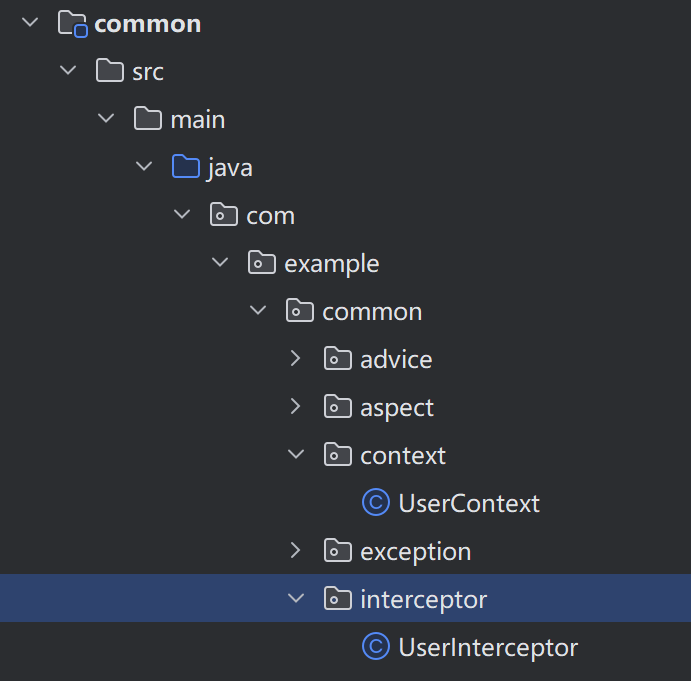The image size is (691, 681).
Task: Select the main folder label
Action: [x=198, y=119]
